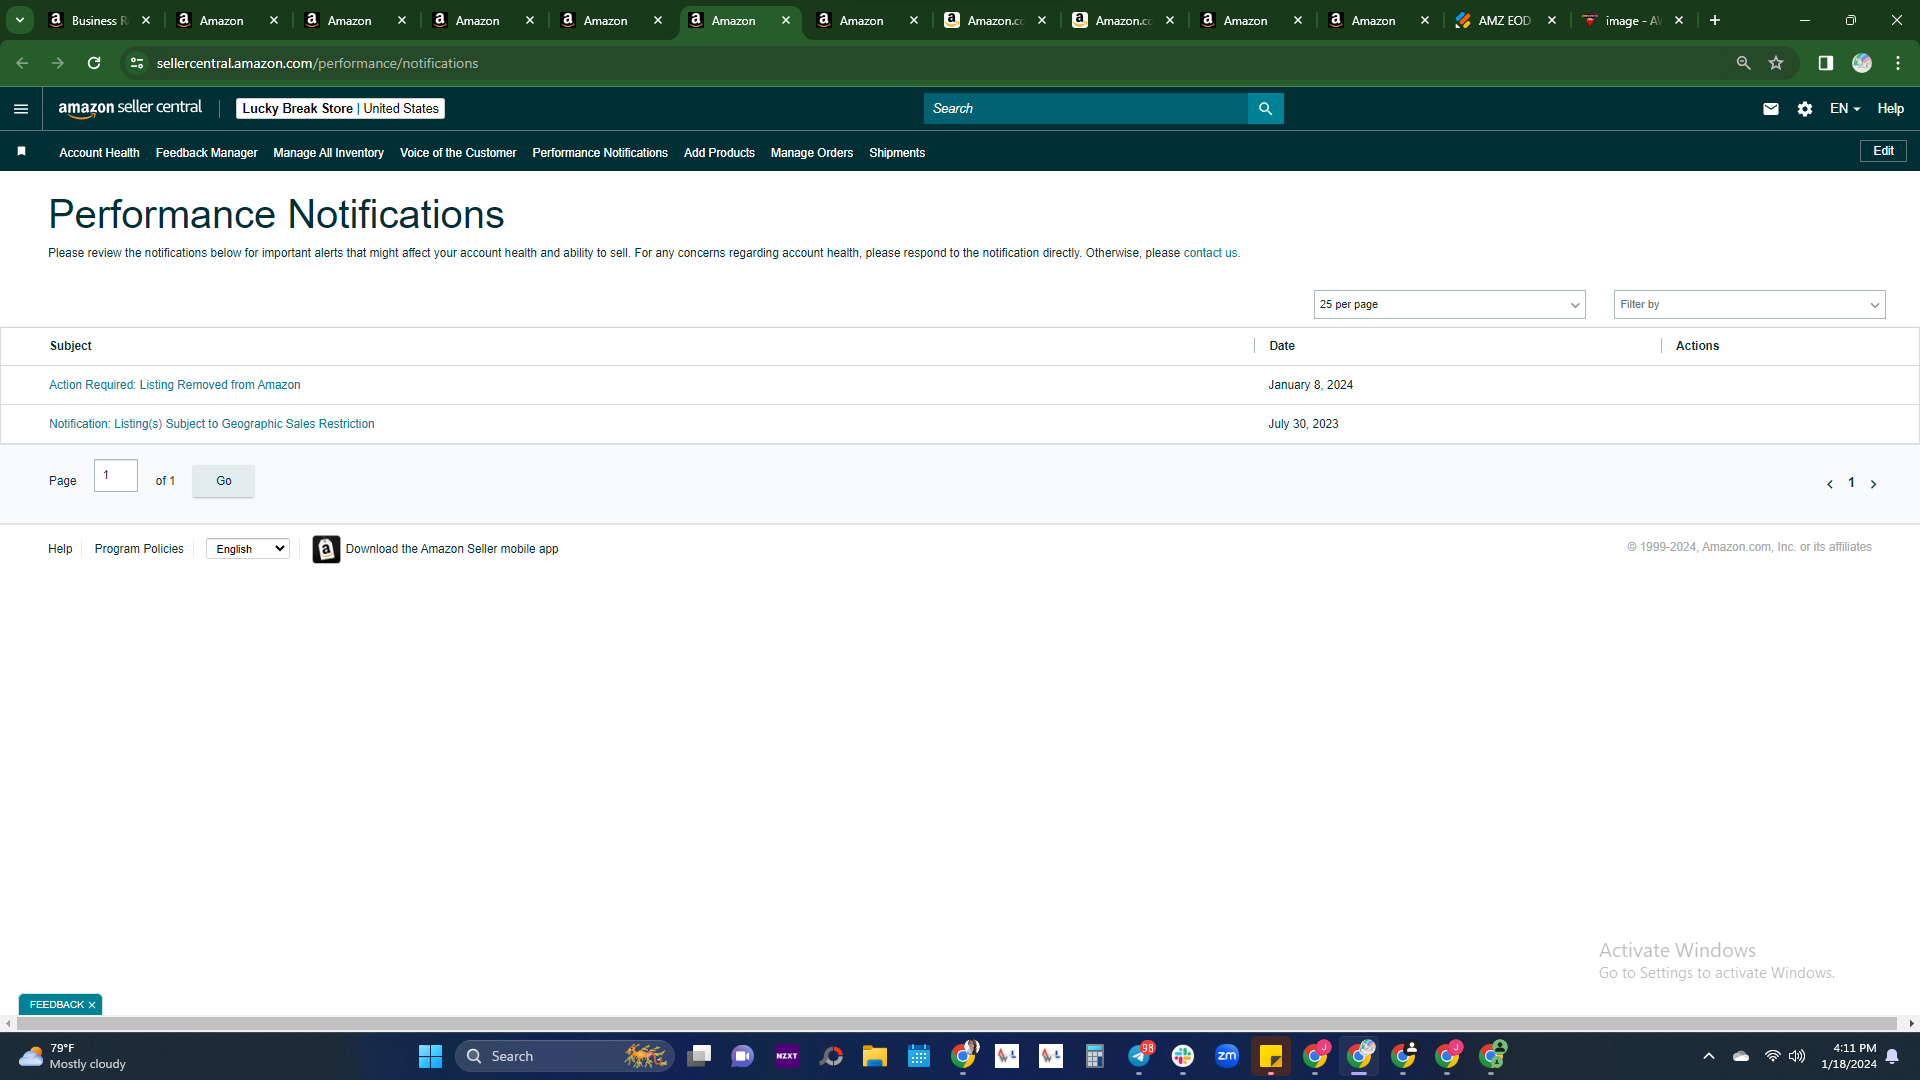Open the Chrome profile avatar
The image size is (1920, 1080).
point(1862,63)
